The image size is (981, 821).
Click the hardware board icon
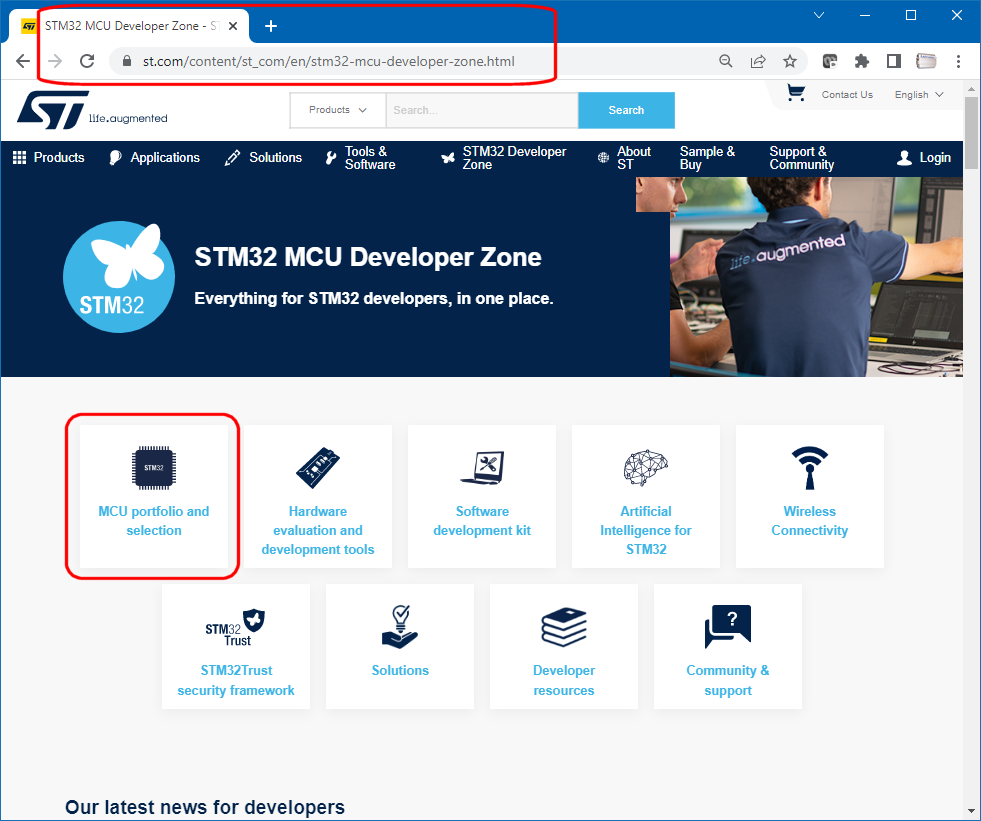point(318,467)
